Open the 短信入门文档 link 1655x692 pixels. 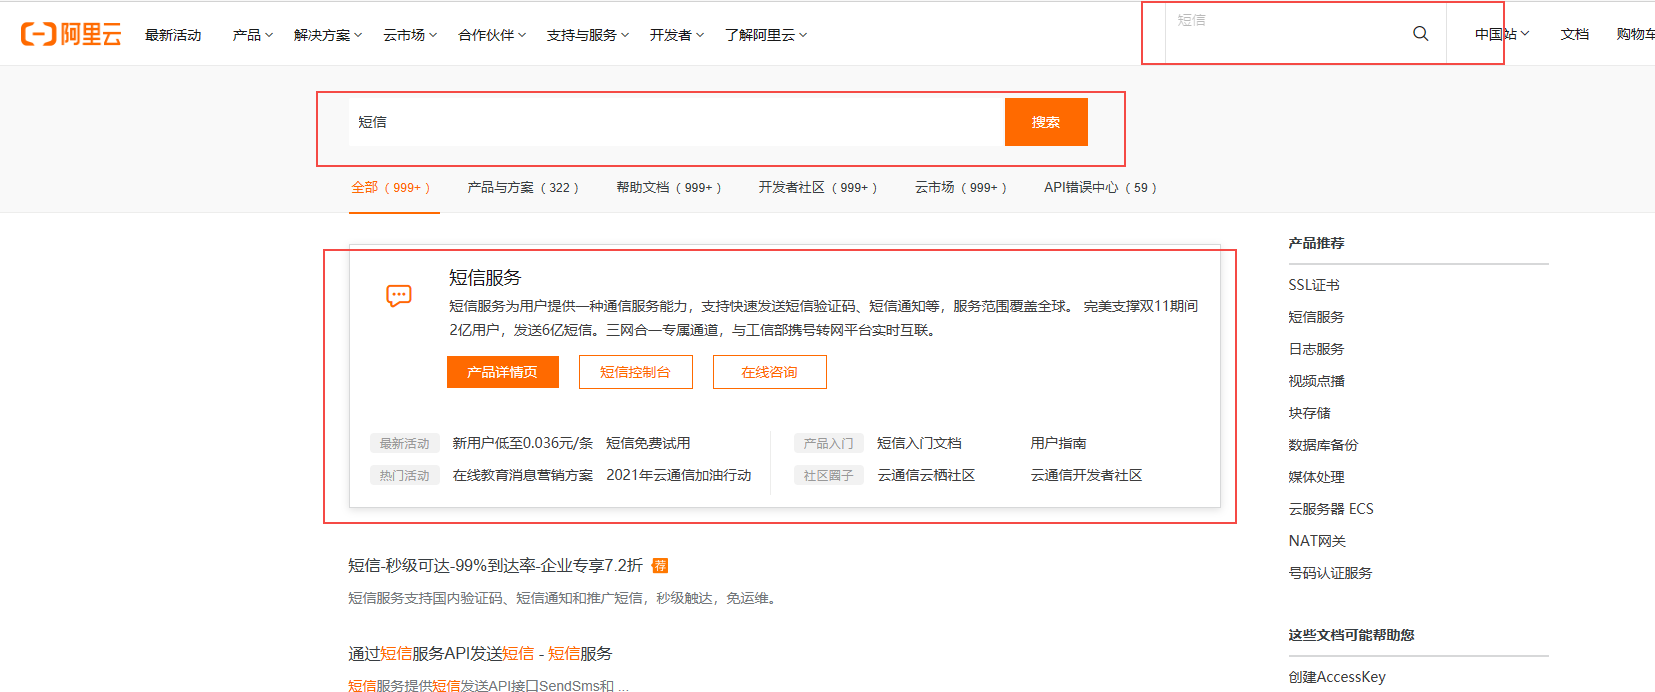coord(919,443)
